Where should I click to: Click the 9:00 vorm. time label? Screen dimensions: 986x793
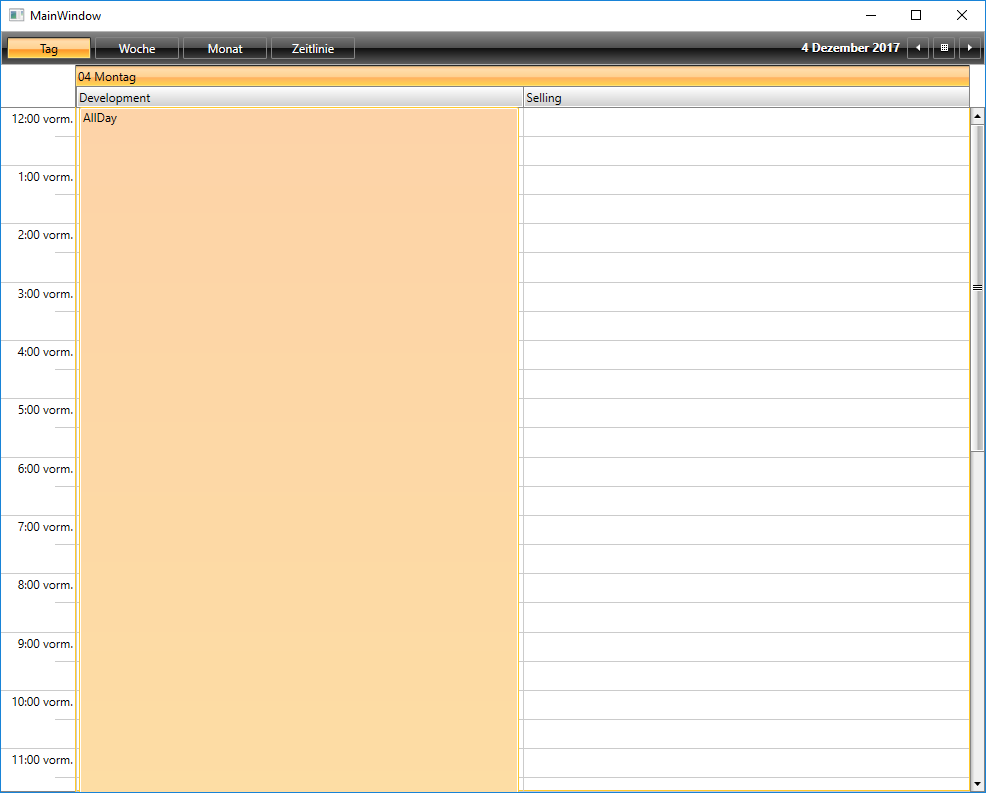45,643
